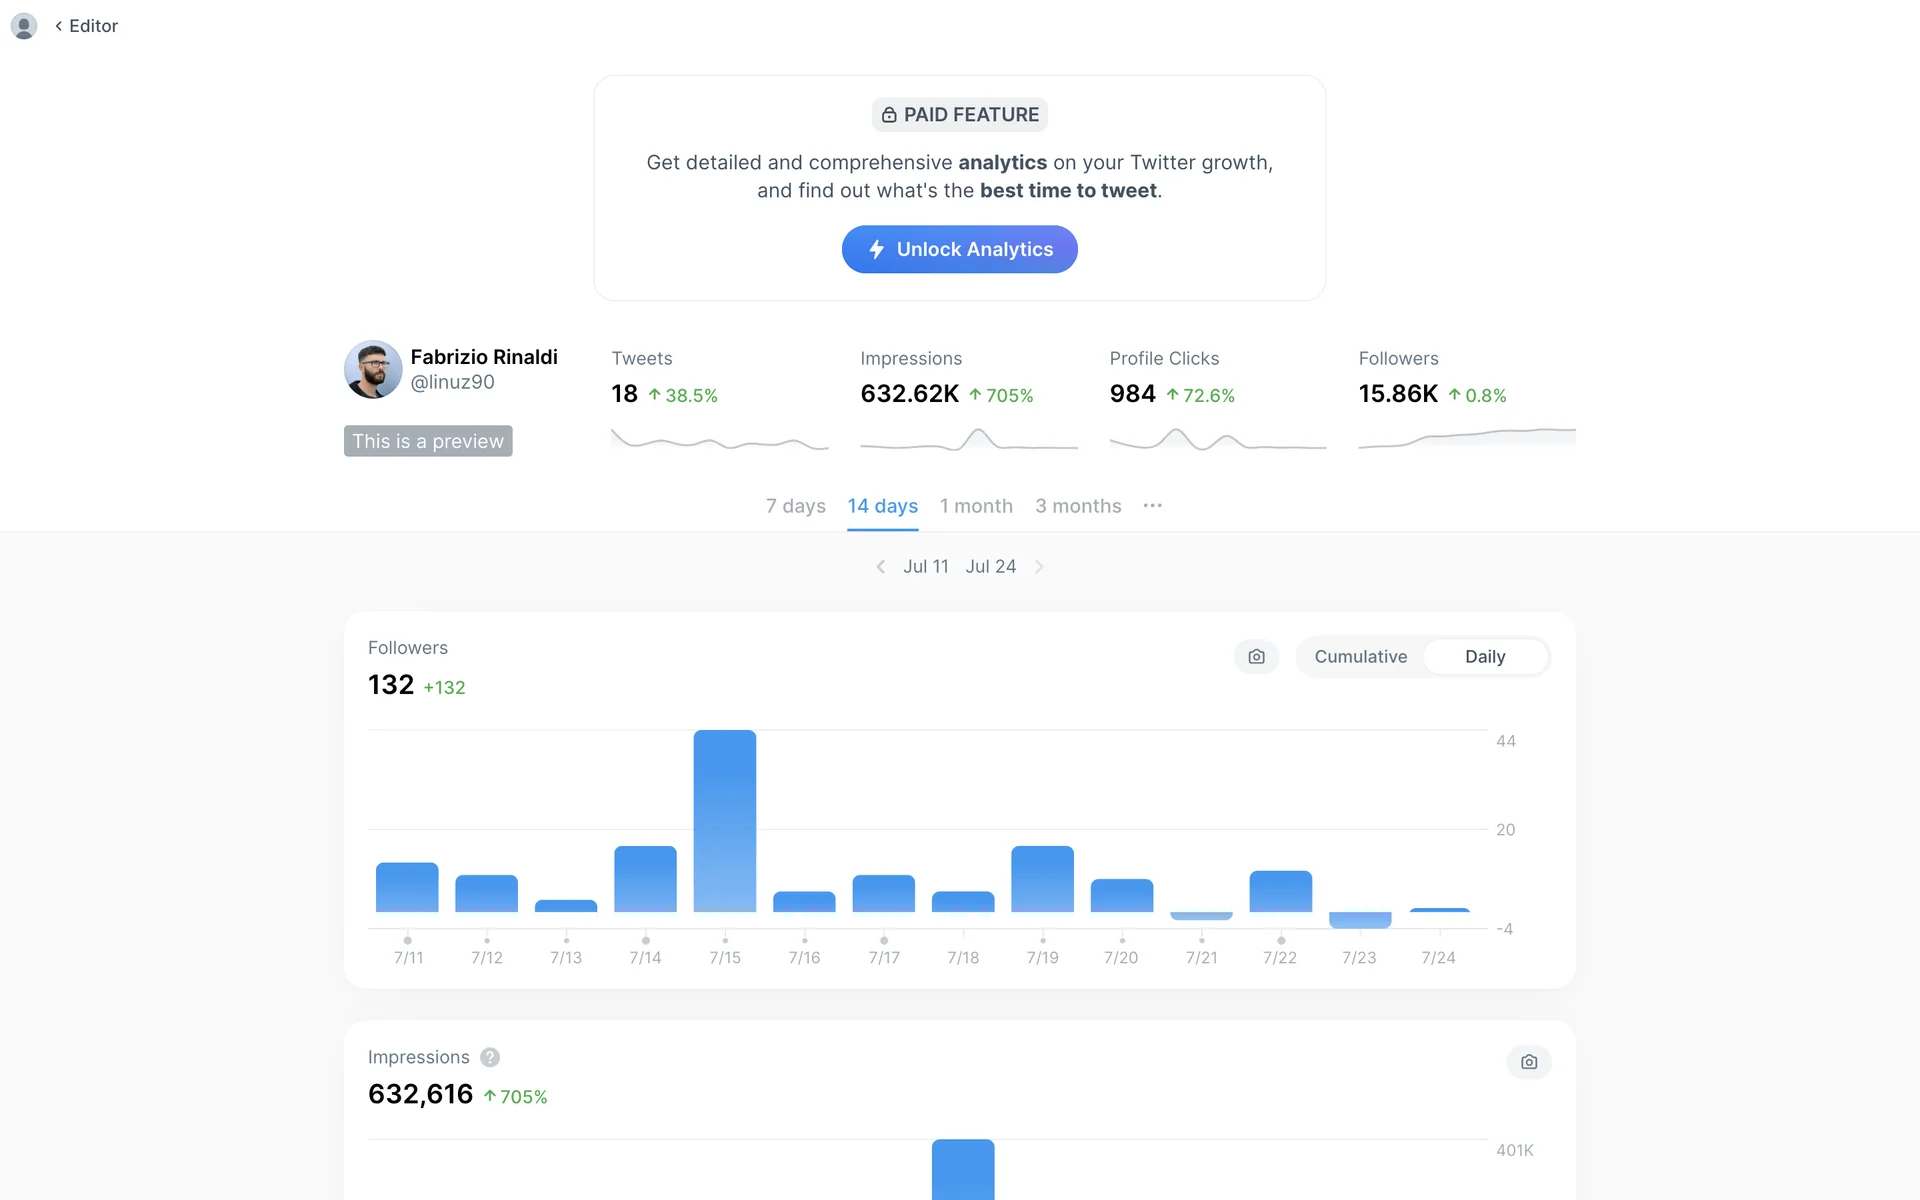
Task: Click the lock icon on Paid Feature badge
Action: coord(889,115)
